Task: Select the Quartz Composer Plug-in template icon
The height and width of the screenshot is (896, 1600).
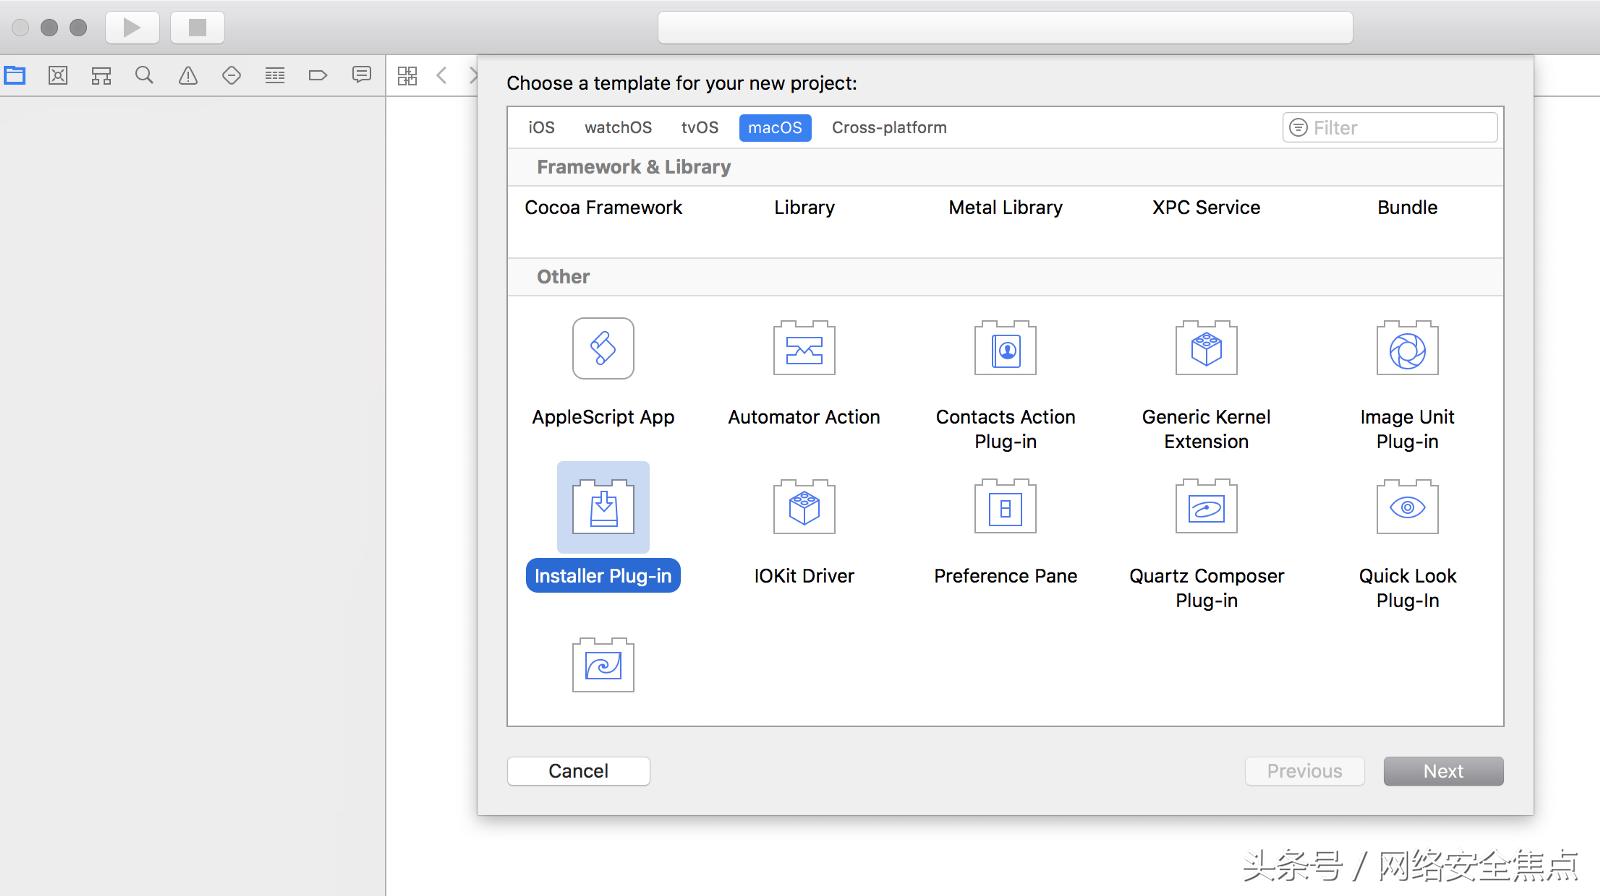Action: [x=1207, y=507]
